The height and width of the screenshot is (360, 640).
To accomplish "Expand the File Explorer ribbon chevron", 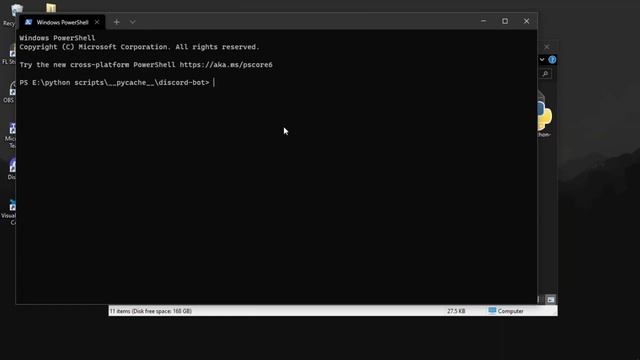I will pyautogui.click(x=542, y=60).
